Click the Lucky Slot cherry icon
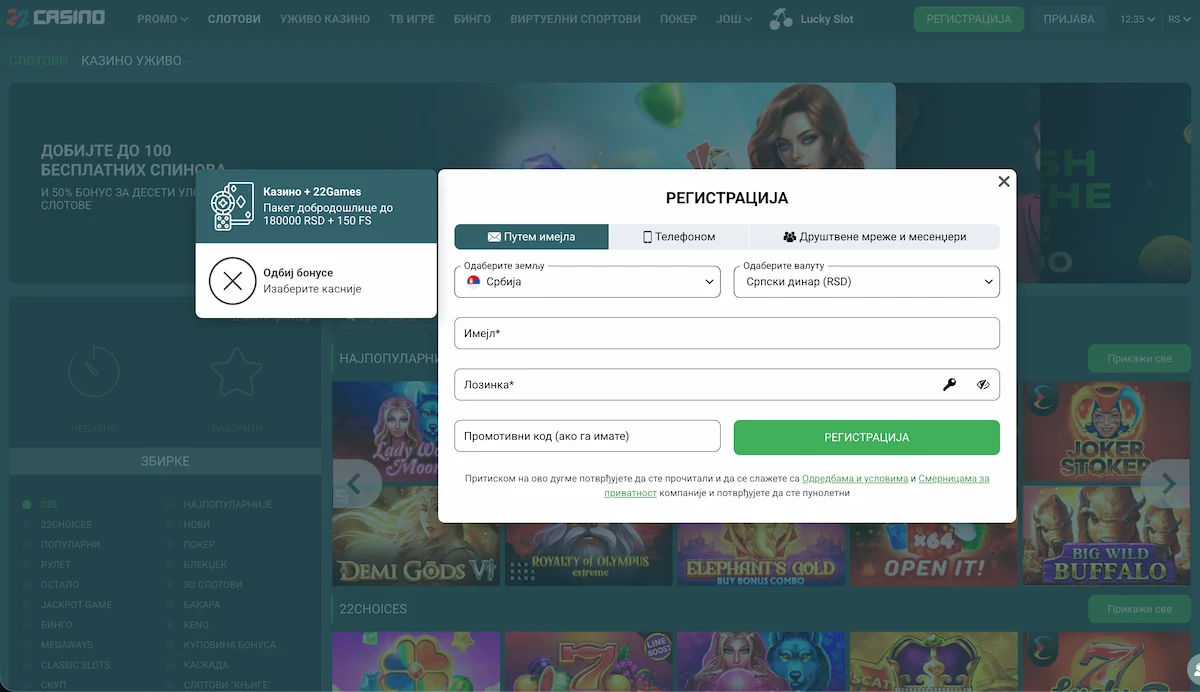Screen dimensions: 1200x692 point(781,18)
